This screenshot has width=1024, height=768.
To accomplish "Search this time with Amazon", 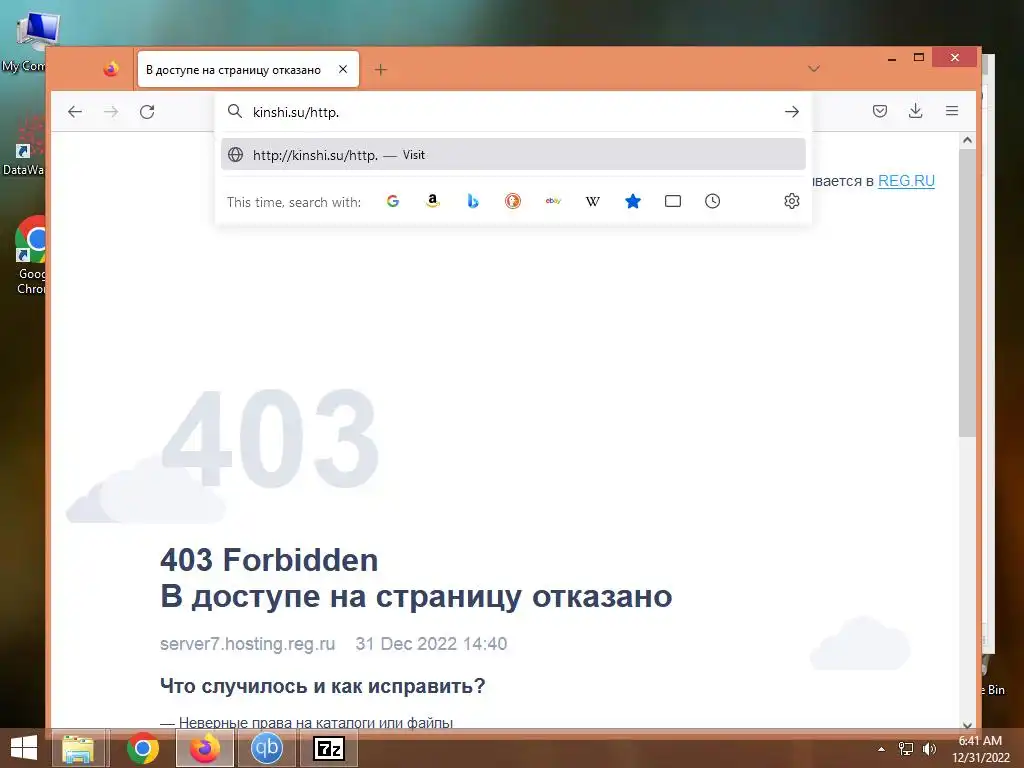I will (x=432, y=201).
